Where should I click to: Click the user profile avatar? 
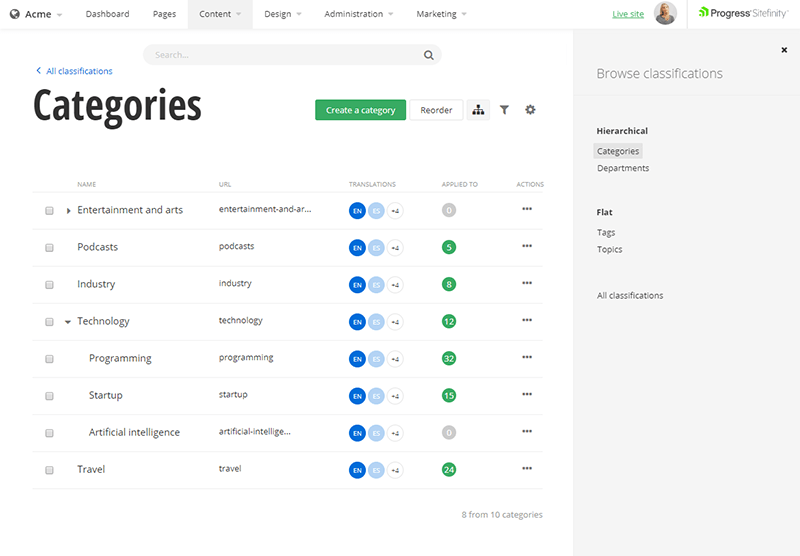[665, 14]
